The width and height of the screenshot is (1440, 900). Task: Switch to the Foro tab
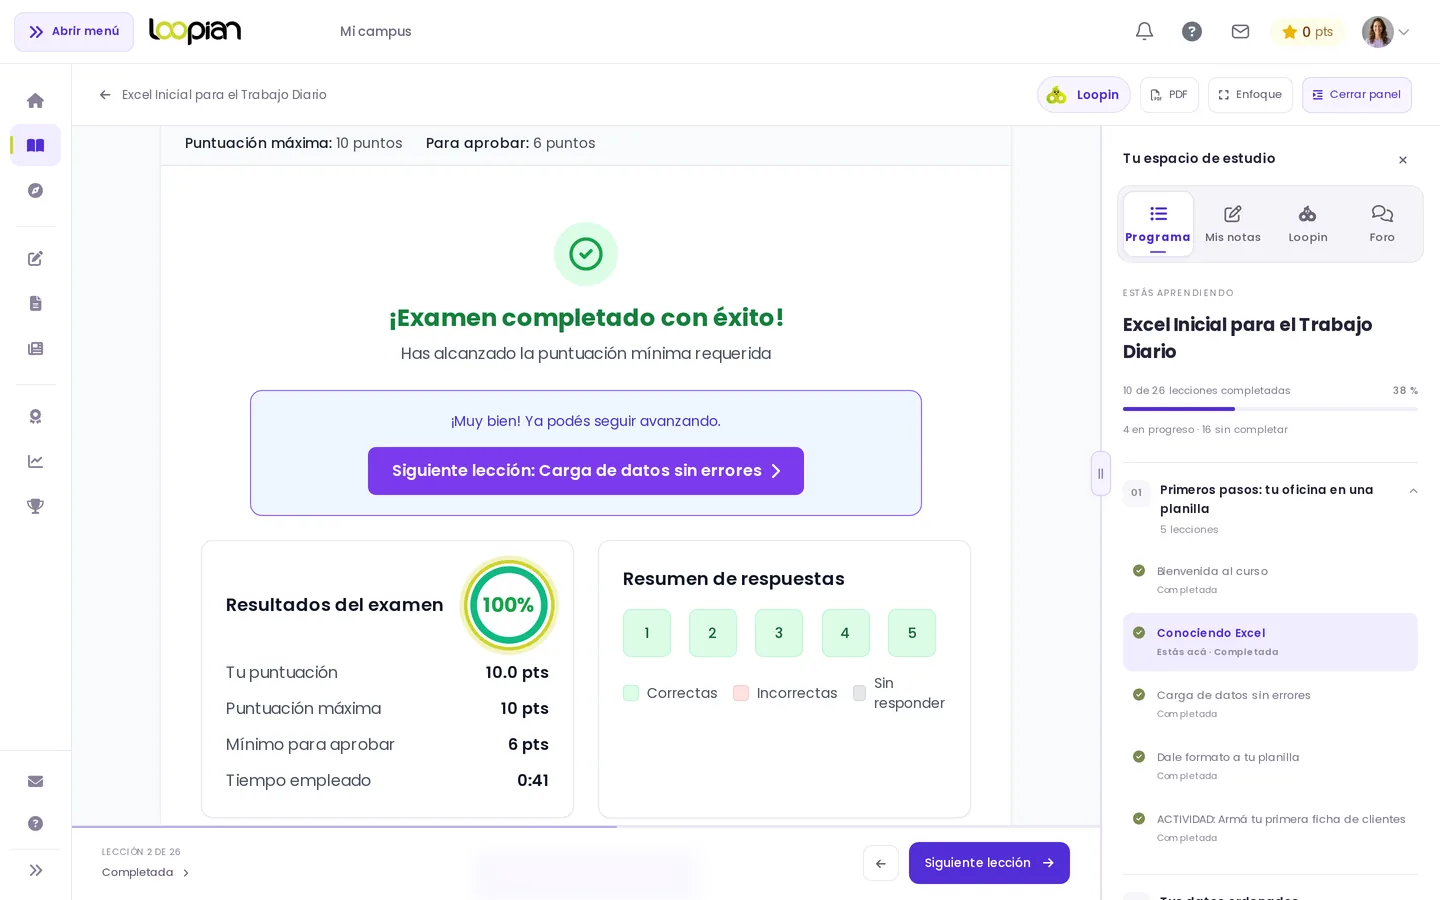[1382, 224]
